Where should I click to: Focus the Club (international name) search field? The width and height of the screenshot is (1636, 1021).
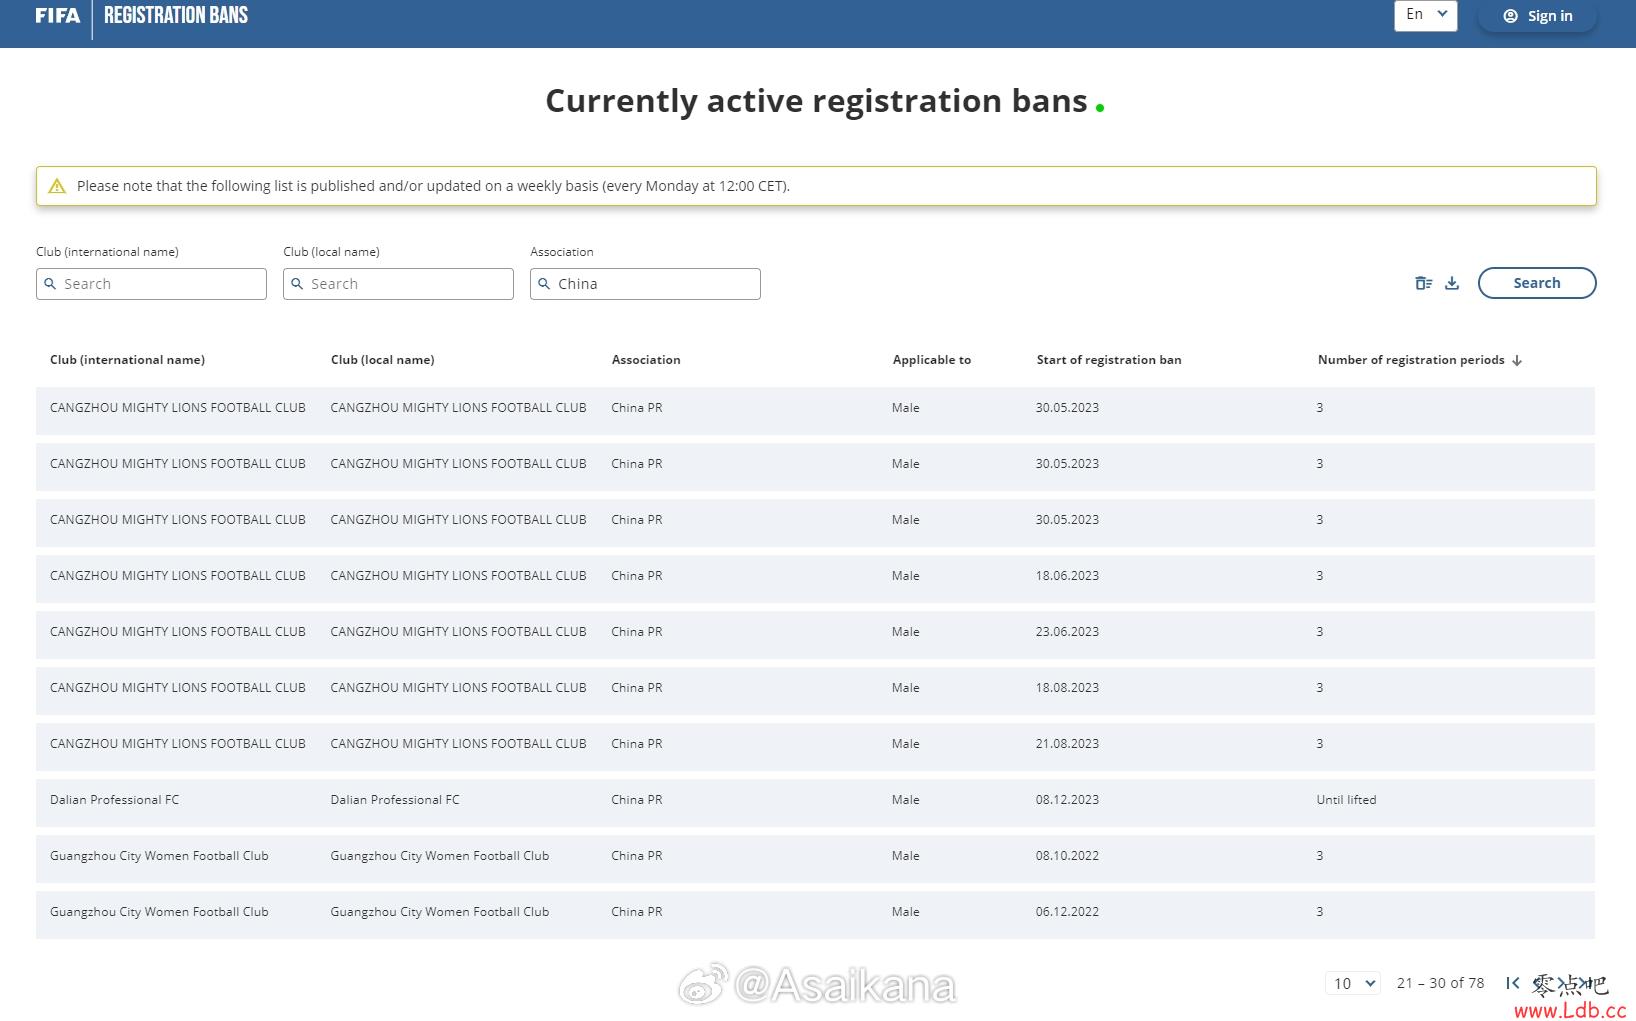(151, 284)
